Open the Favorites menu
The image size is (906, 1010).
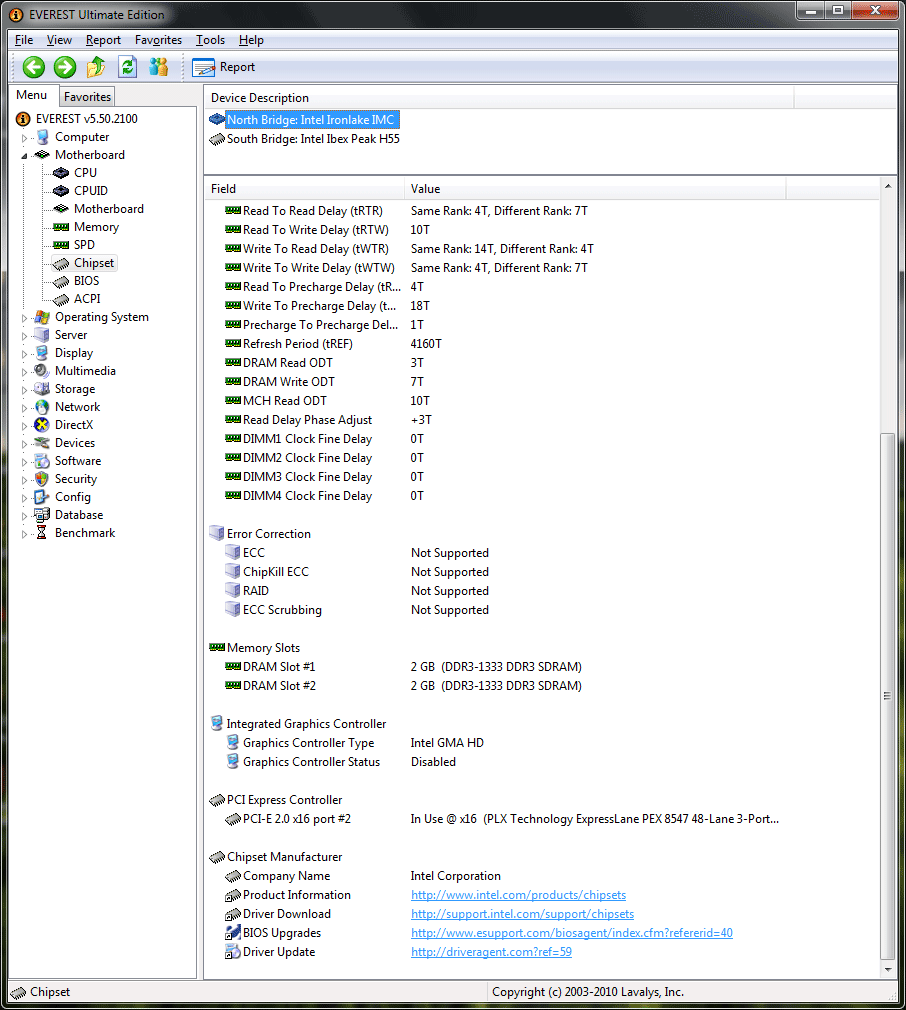coord(158,40)
